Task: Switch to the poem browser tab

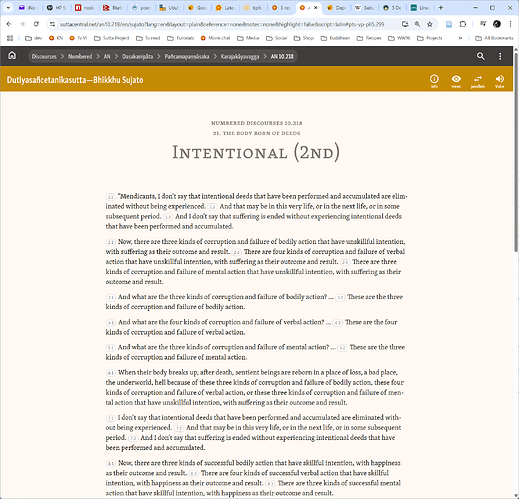Action: 141,8
